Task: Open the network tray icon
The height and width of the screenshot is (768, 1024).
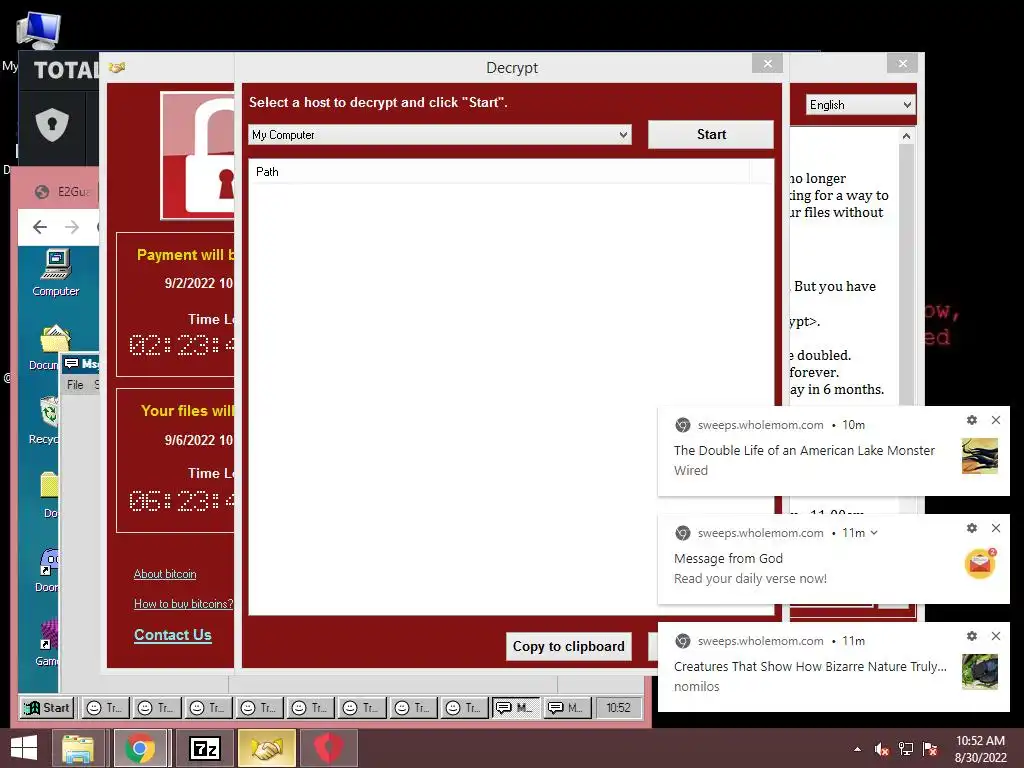Action: (906, 749)
